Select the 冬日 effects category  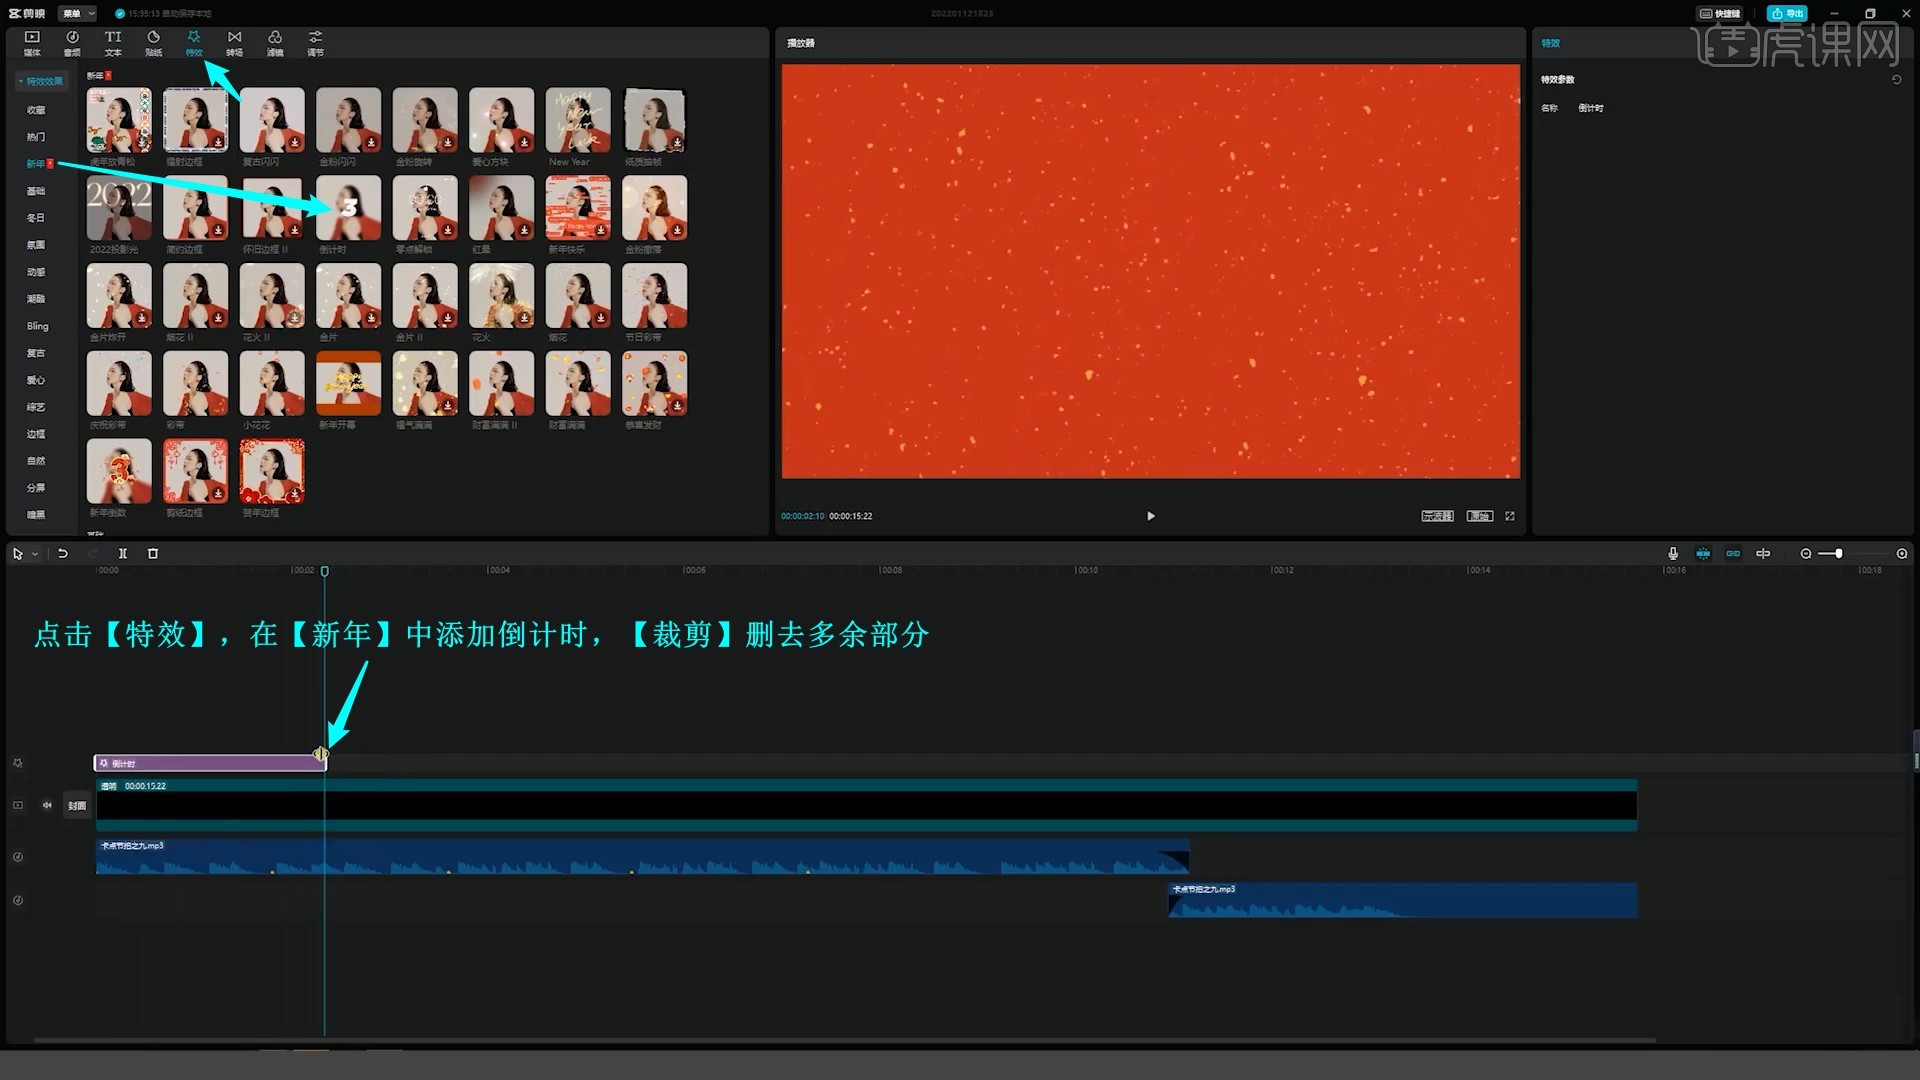tap(36, 218)
